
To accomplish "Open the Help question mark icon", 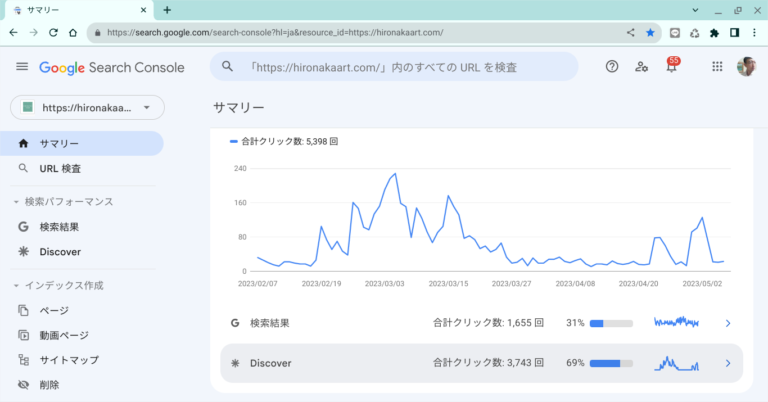I will pos(612,67).
